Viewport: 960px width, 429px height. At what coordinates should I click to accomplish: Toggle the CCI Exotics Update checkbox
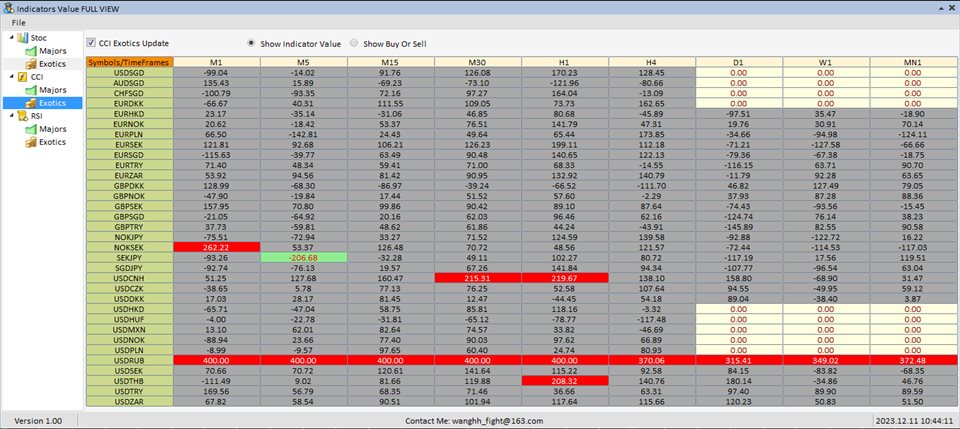91,43
